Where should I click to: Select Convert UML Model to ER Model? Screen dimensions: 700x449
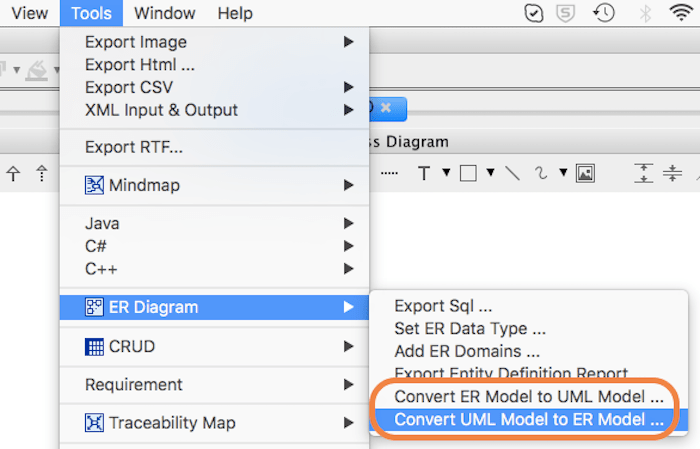coord(528,420)
